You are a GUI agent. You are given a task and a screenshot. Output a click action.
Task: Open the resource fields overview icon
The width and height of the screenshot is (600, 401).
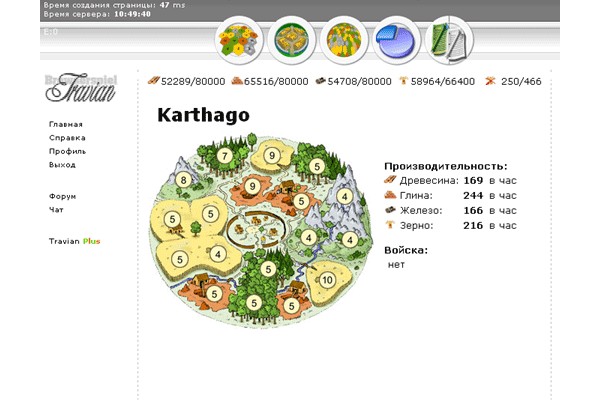tap(239, 40)
